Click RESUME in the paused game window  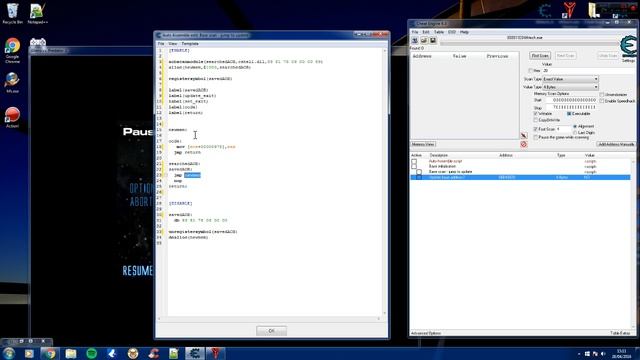click(138, 271)
